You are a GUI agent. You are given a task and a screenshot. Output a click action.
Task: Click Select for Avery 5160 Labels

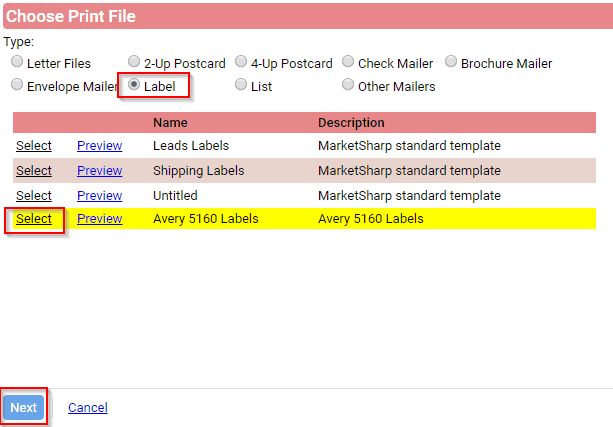34,219
